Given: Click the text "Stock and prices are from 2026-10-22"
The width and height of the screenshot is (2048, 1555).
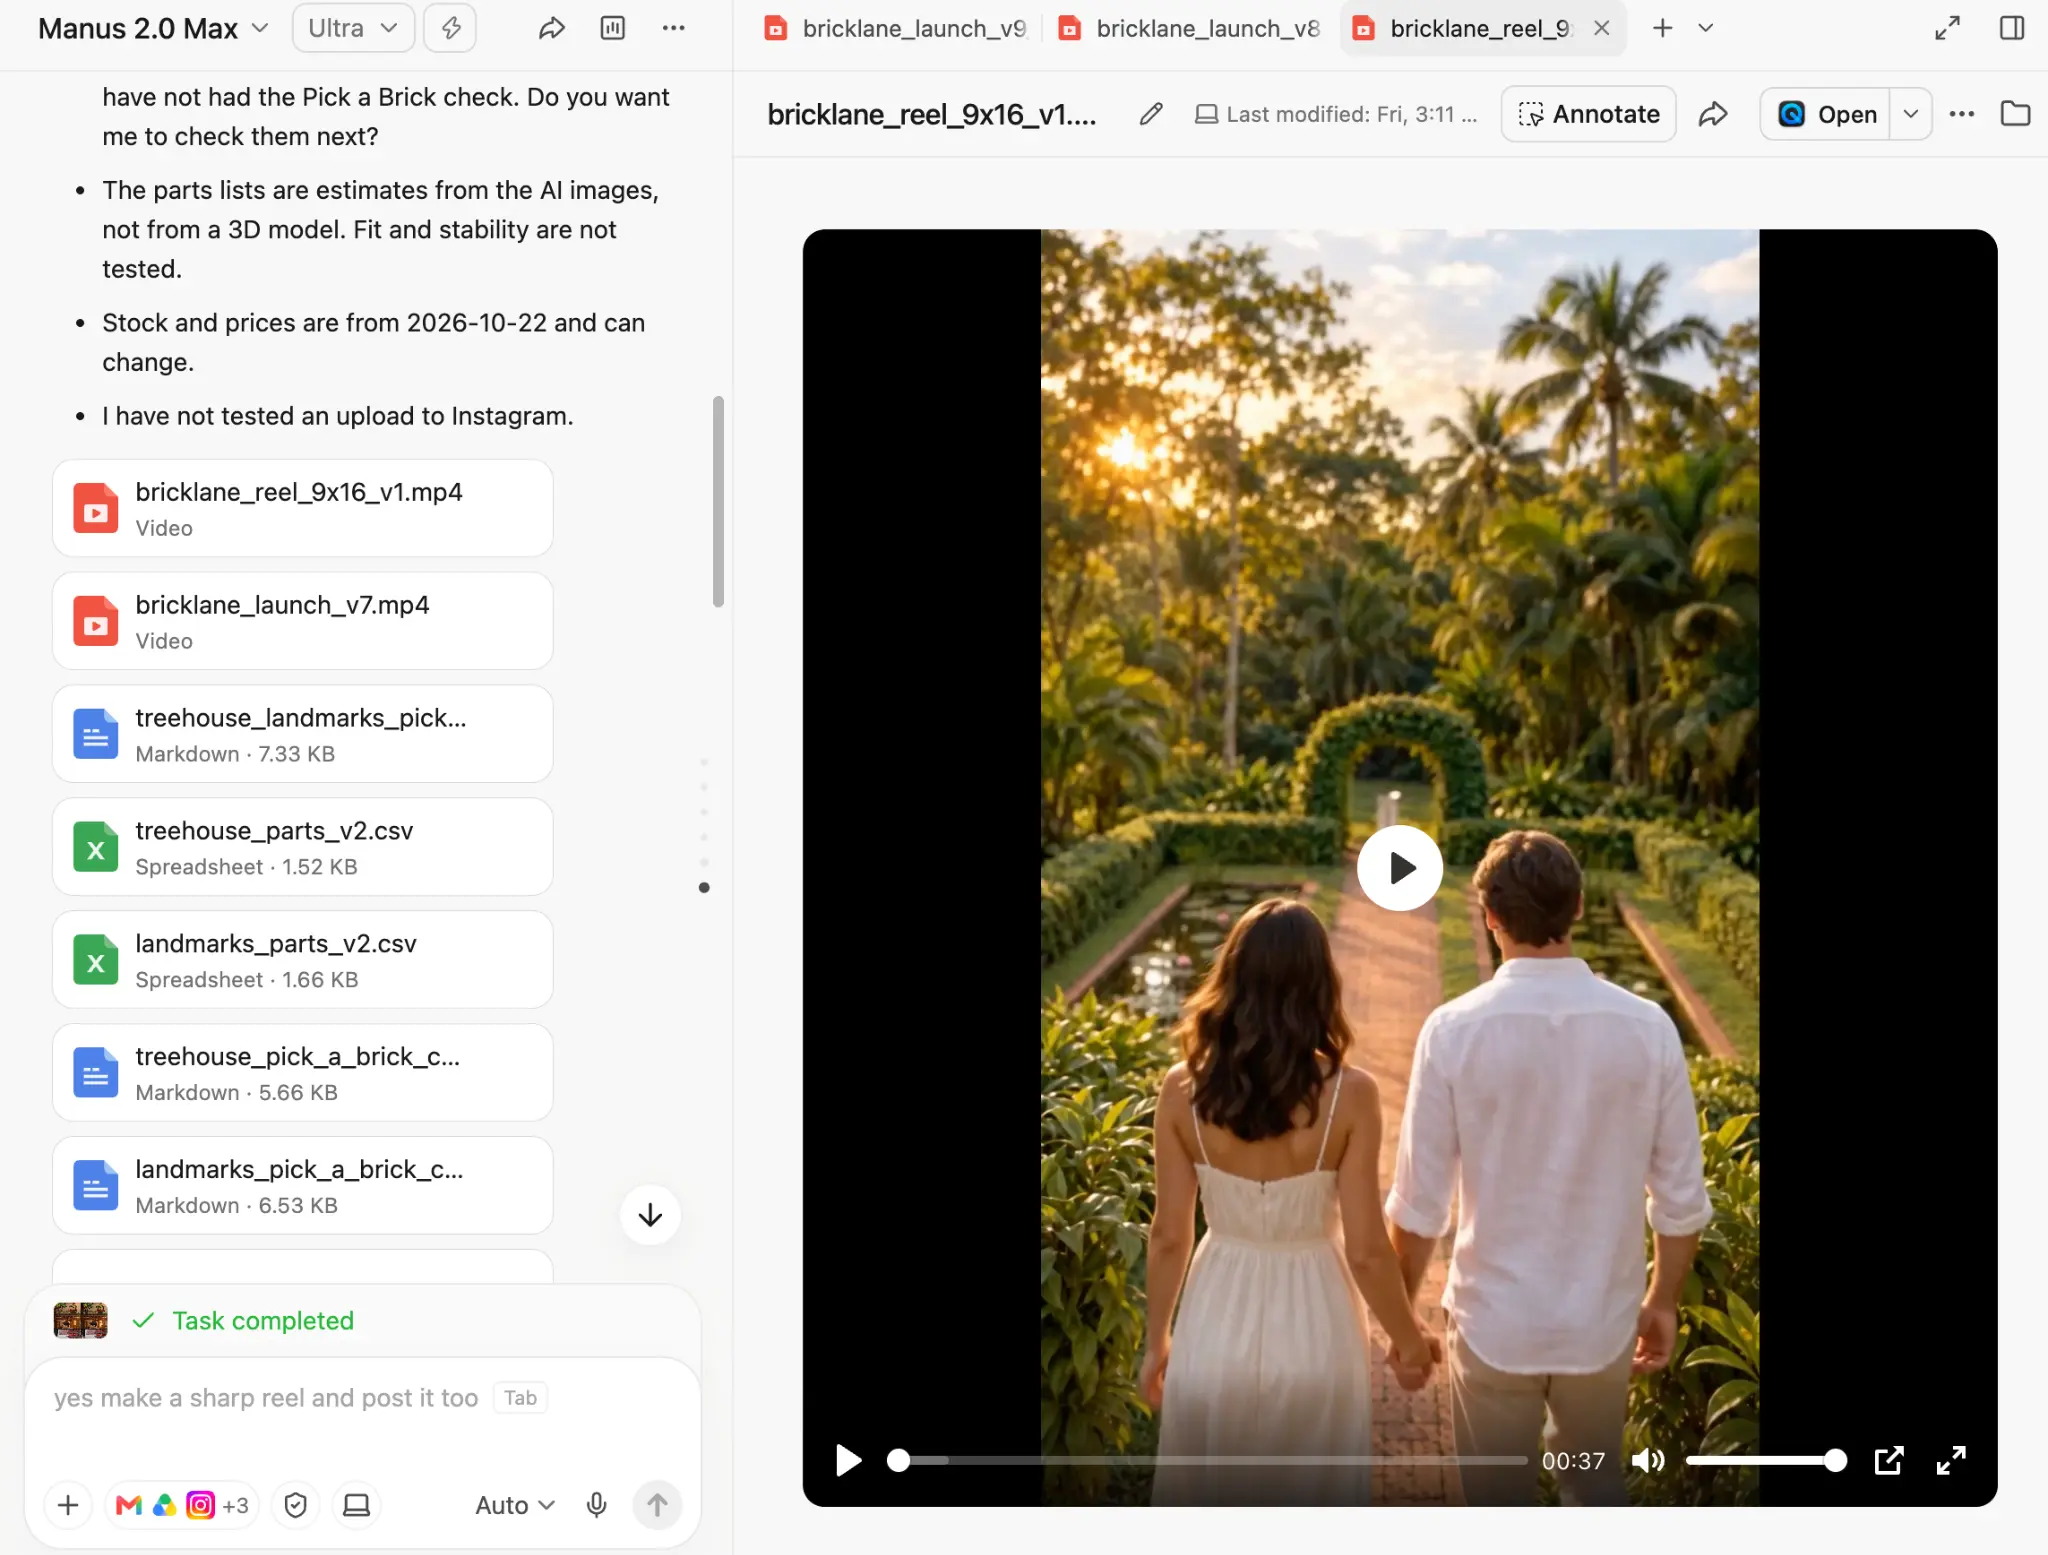Looking at the screenshot, I should [324, 323].
